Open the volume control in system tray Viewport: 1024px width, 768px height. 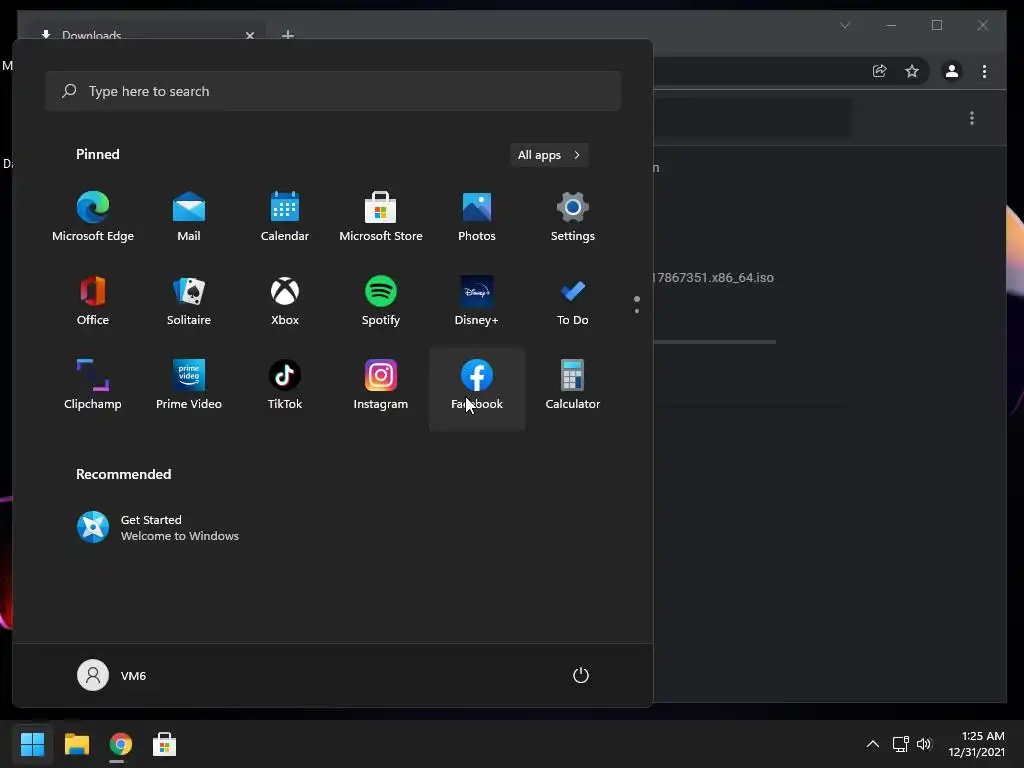(924, 744)
